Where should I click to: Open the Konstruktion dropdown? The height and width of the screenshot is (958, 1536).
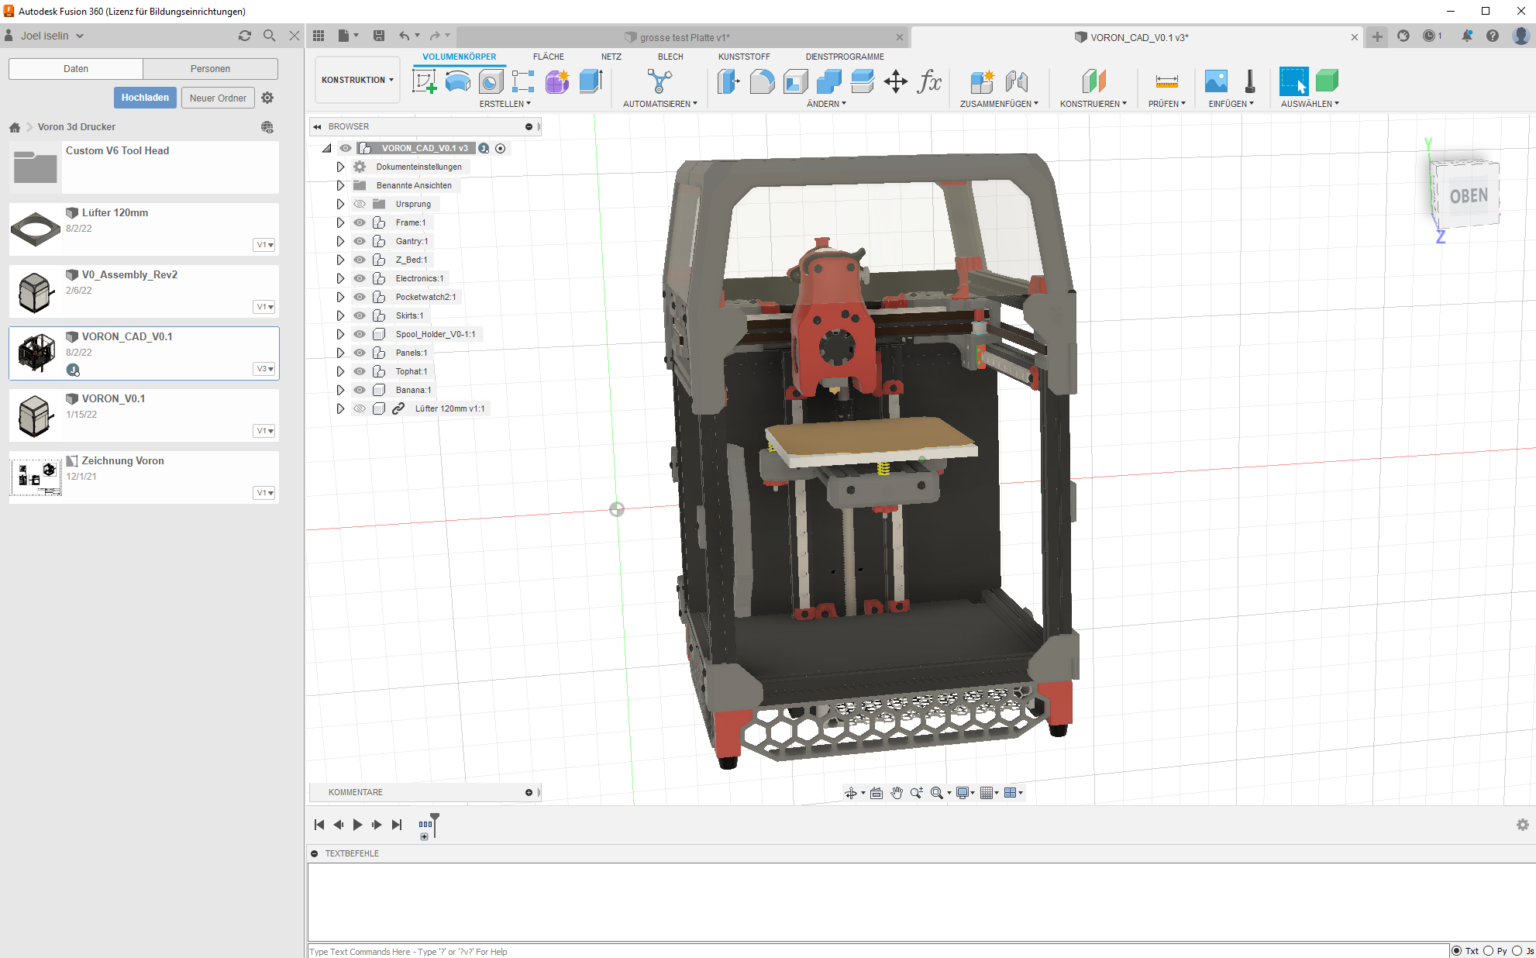click(357, 79)
